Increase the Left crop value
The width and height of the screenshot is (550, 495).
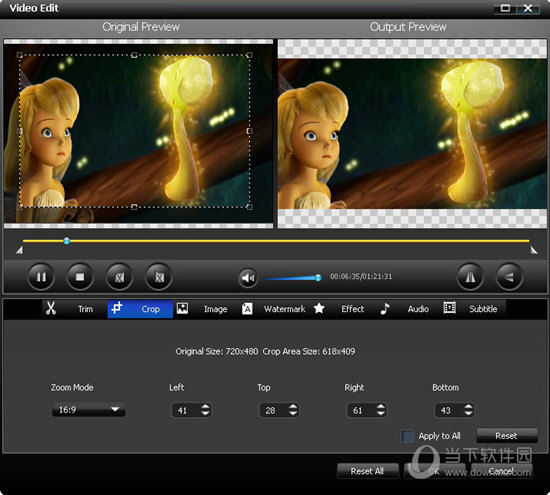coord(205,407)
